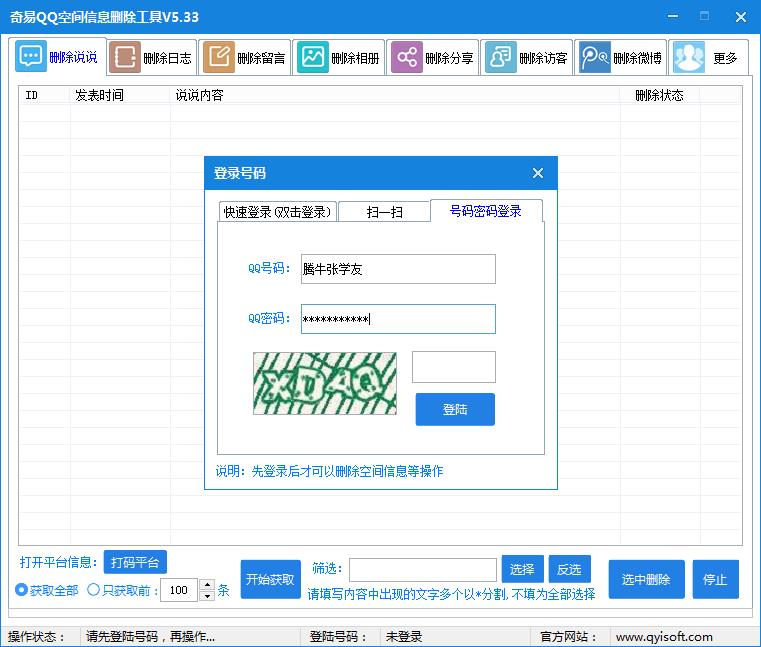This screenshot has width=761, height=647.
Task: Focus the captcha code input box
Action: click(453, 367)
